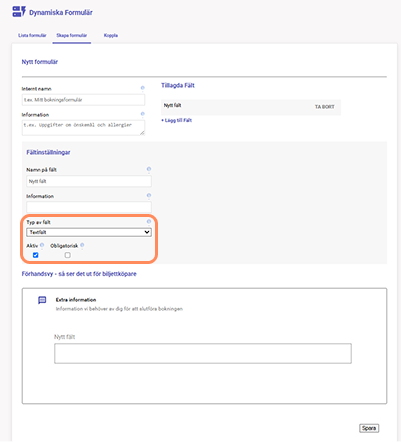Click info icon beside Obligatorisk label
This screenshot has width=401, height=442.
point(82,245)
